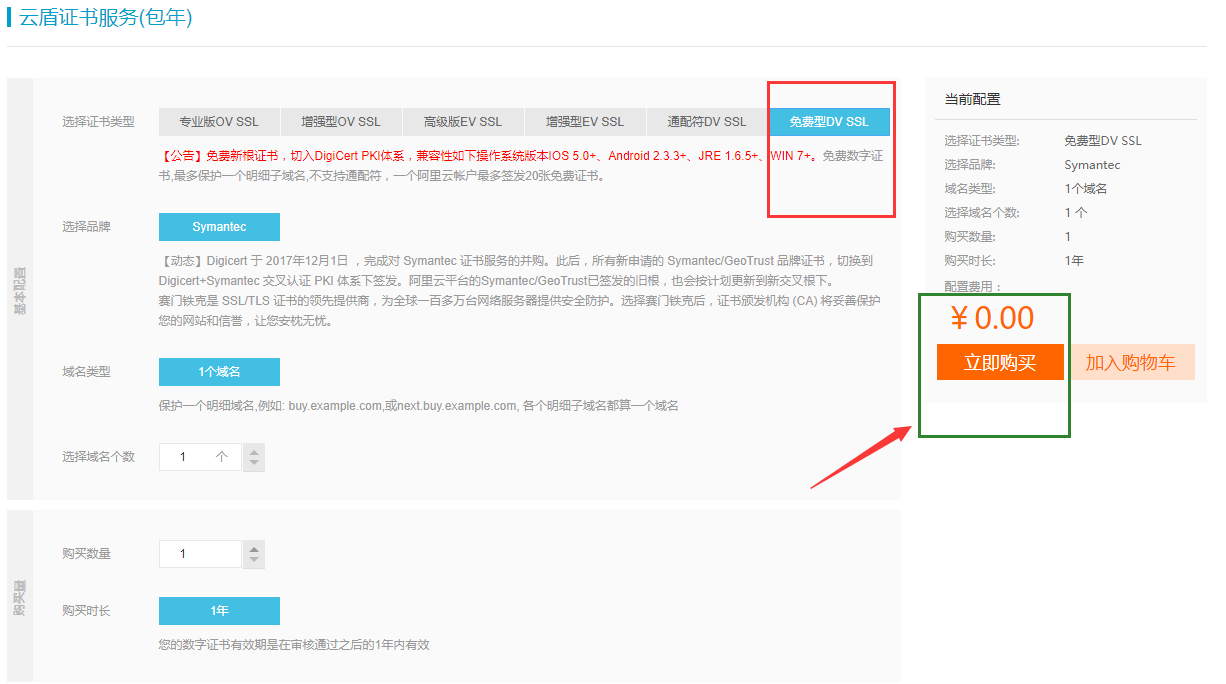Decrease 购买数量 with the down arrow
This screenshot has width=1226, height=684.
[254, 561]
